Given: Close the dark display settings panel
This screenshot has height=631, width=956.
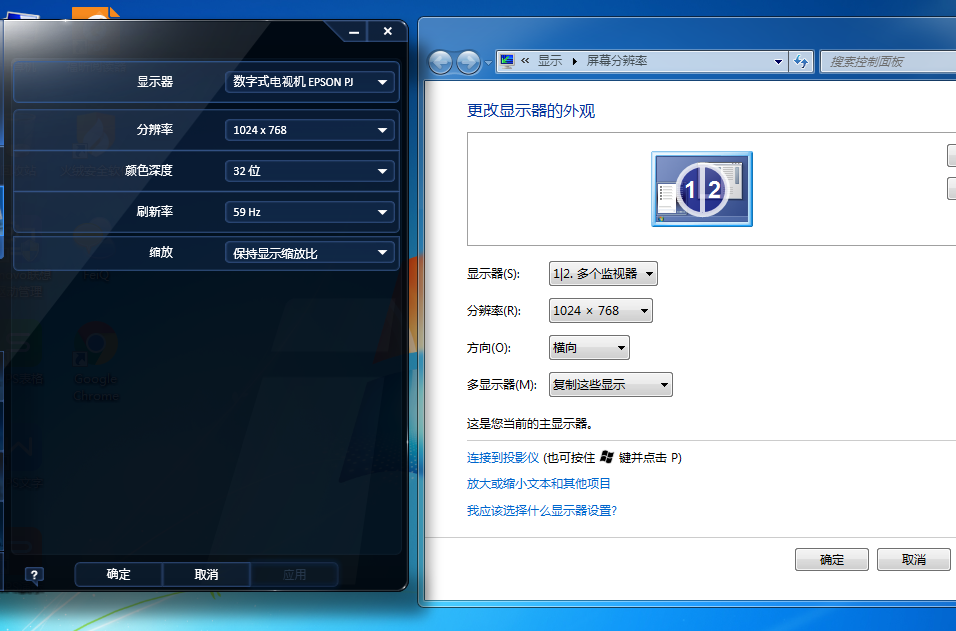Looking at the screenshot, I should click(x=387, y=32).
